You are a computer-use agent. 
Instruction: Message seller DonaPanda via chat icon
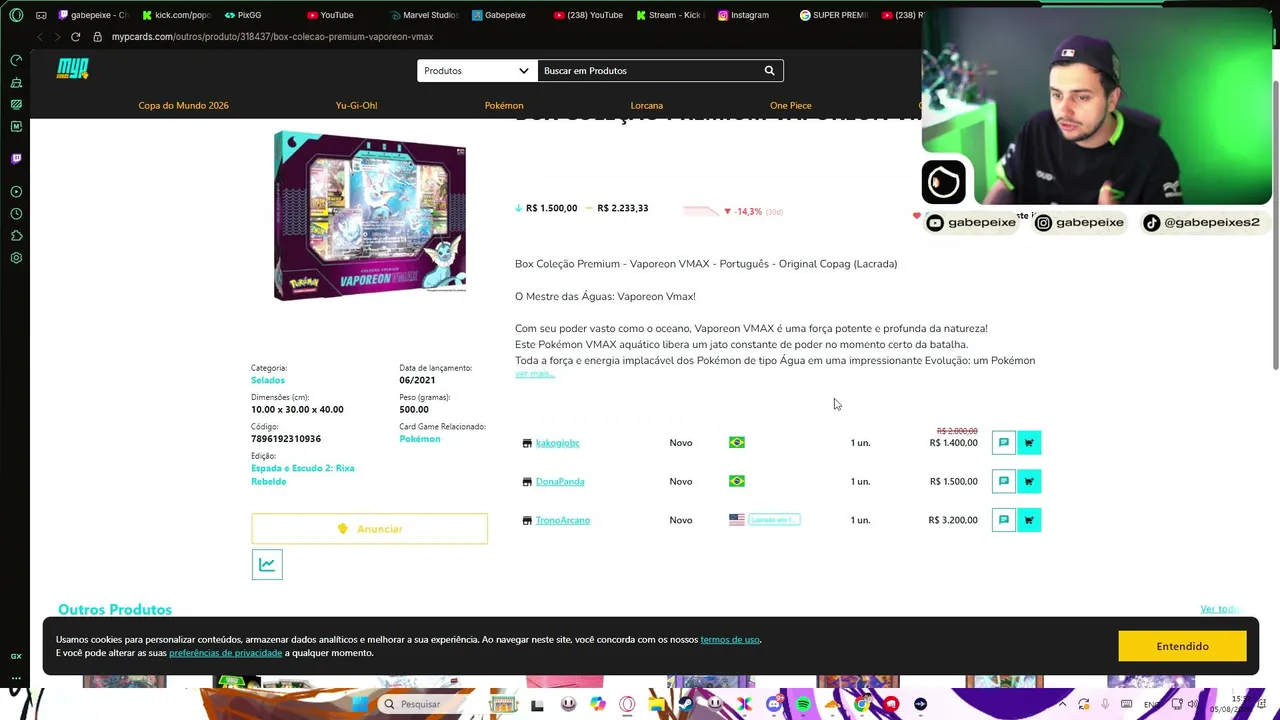1004,481
